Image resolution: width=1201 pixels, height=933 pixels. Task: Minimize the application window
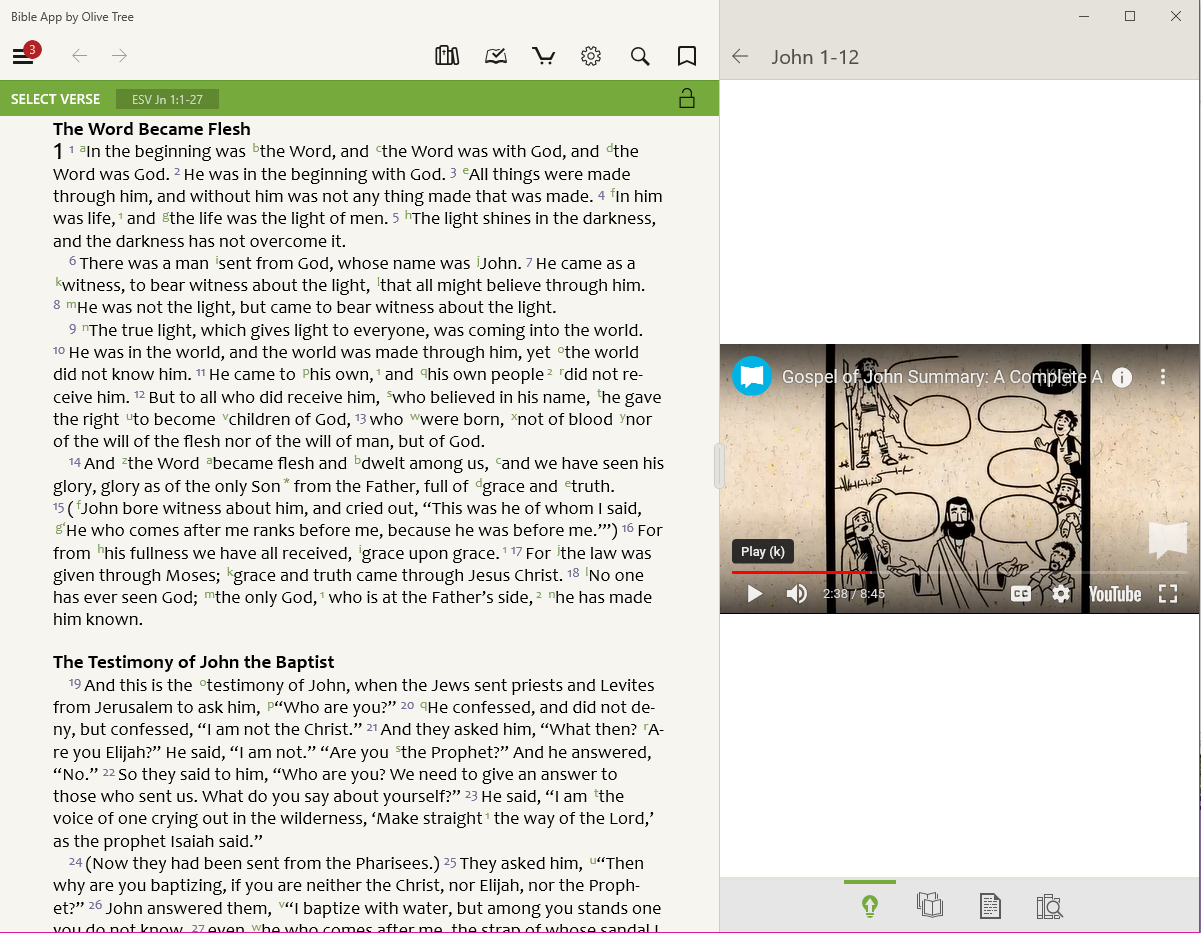(1084, 16)
